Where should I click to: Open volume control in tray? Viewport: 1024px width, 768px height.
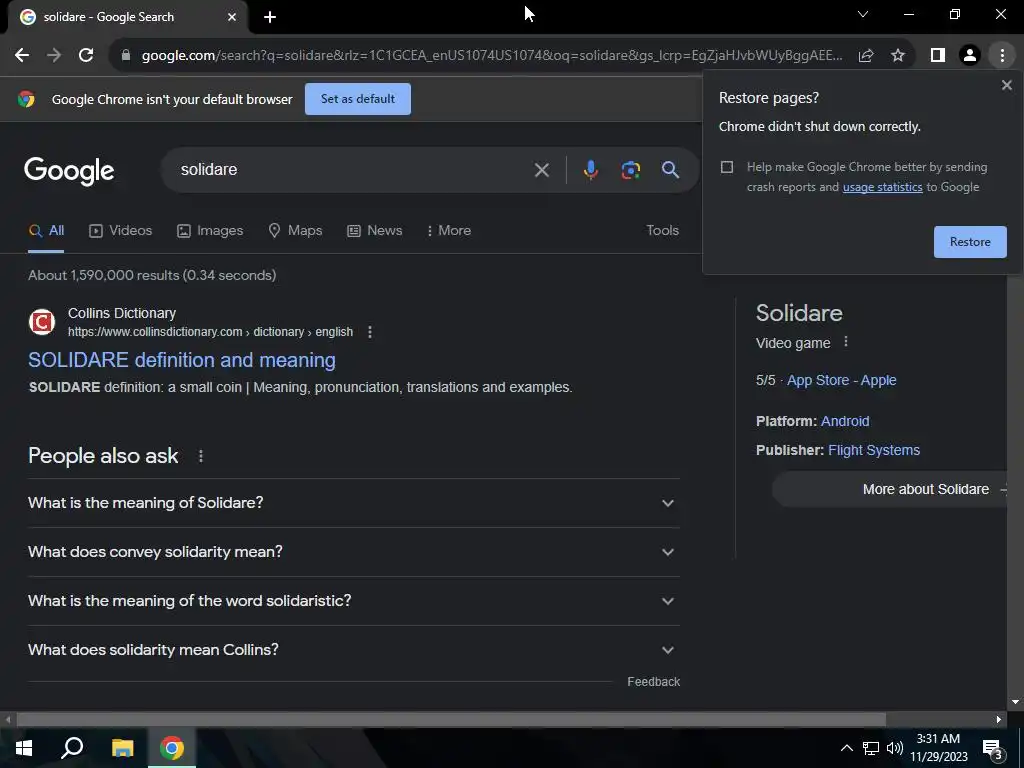pos(895,748)
